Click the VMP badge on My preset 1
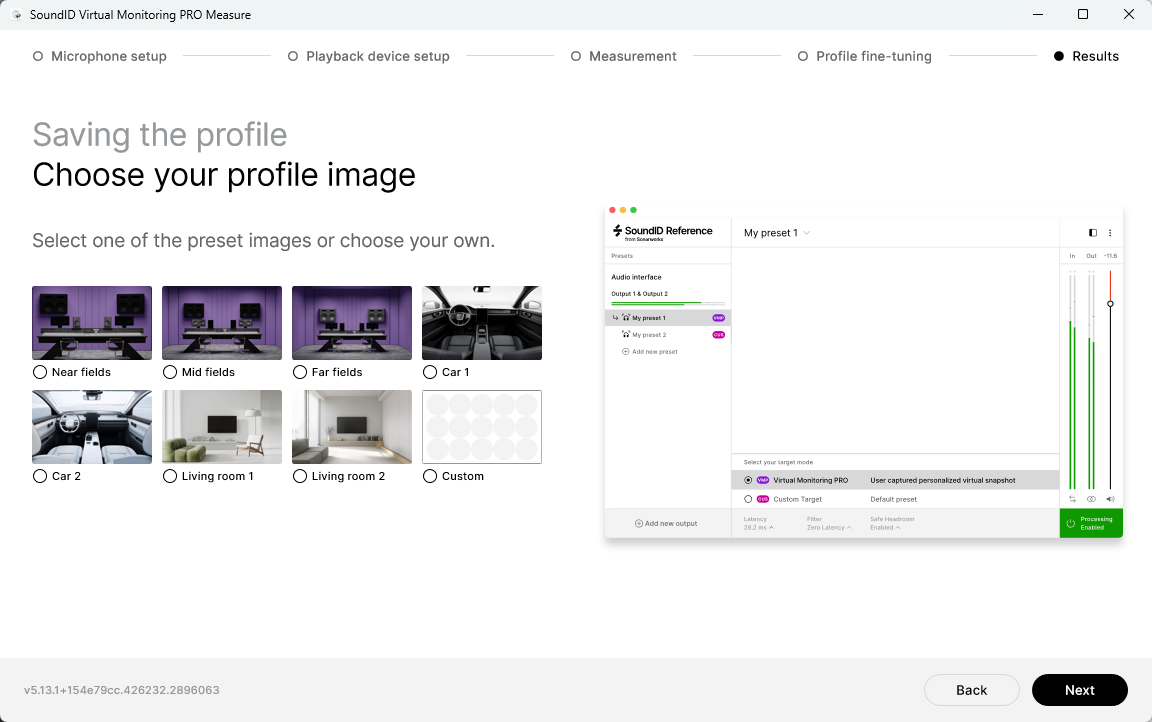Image resolution: width=1152 pixels, height=722 pixels. coord(719,318)
